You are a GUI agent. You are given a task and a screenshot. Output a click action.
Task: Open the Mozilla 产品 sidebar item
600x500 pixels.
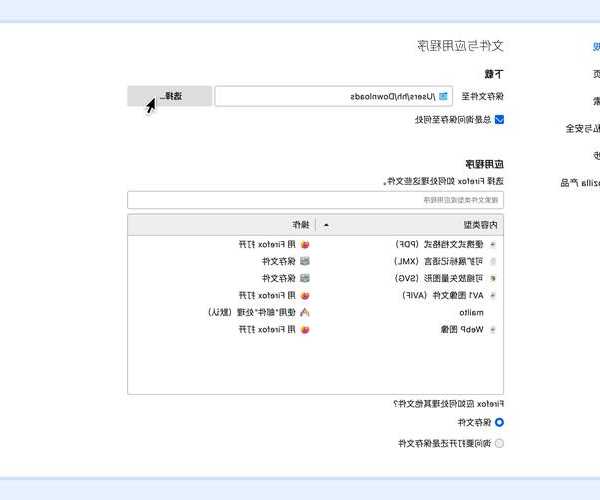pyautogui.click(x=580, y=182)
